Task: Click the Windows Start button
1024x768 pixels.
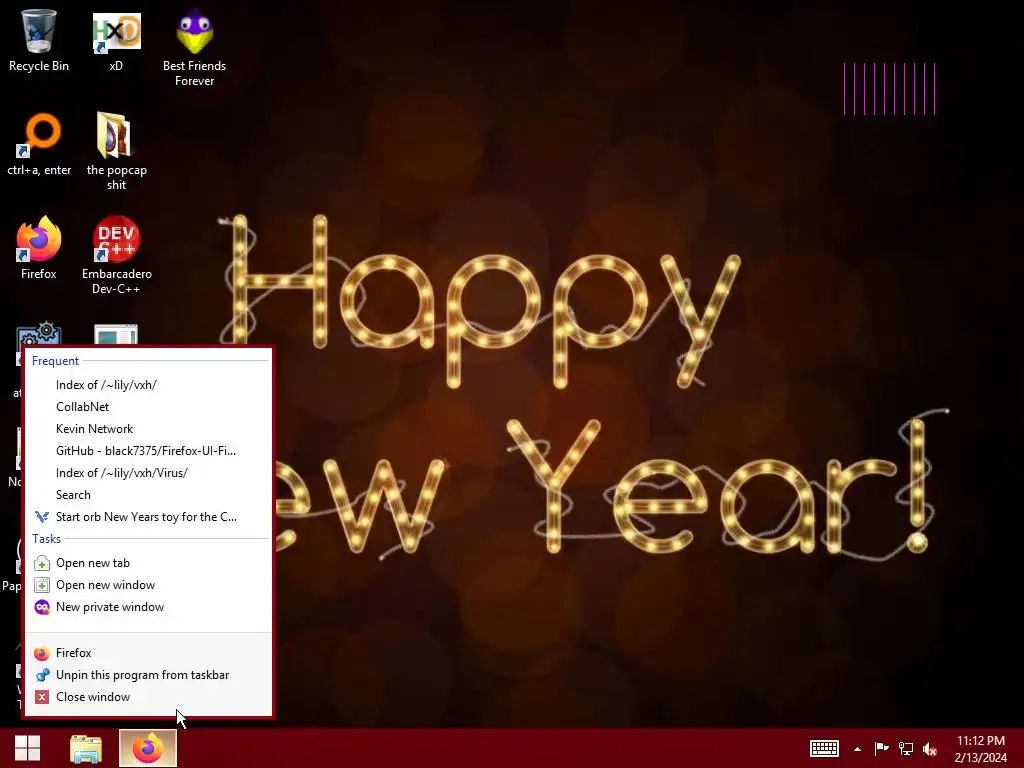Action: click(x=27, y=748)
